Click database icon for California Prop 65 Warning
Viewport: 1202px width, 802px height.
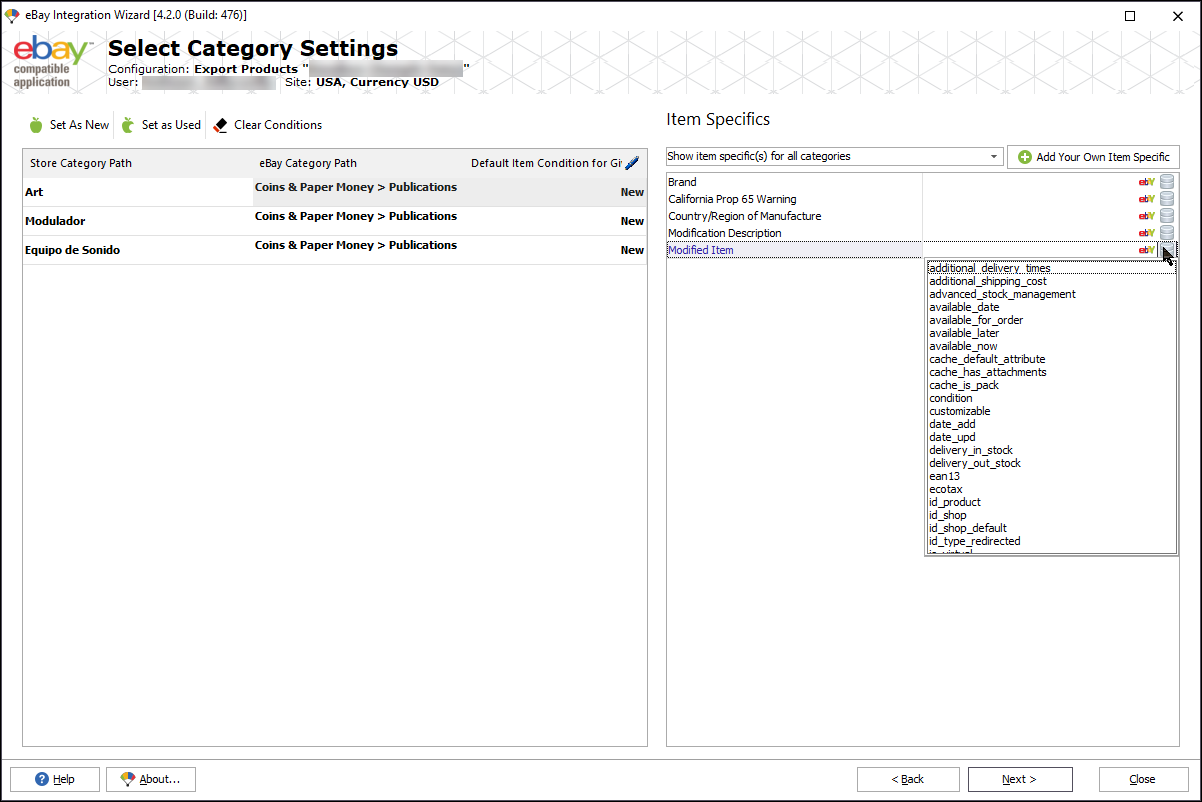coord(1167,199)
